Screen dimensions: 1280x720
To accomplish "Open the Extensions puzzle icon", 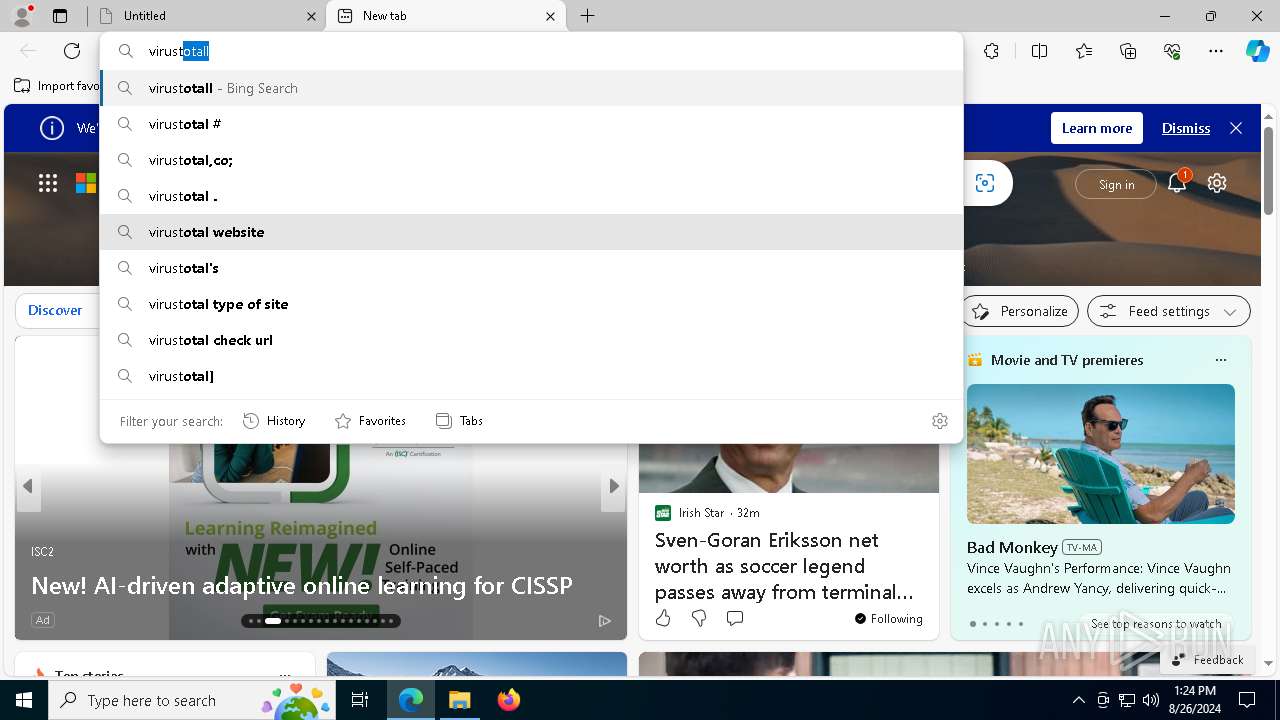I will coord(991,51).
